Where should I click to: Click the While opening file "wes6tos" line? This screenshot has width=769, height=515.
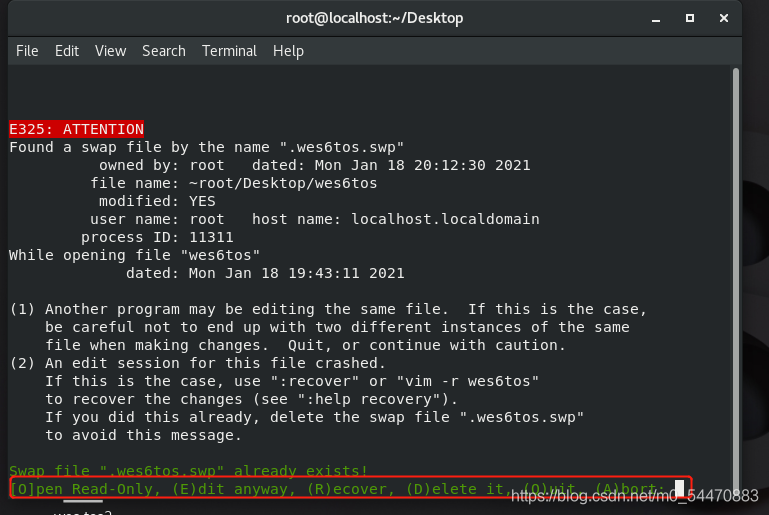(x=134, y=255)
